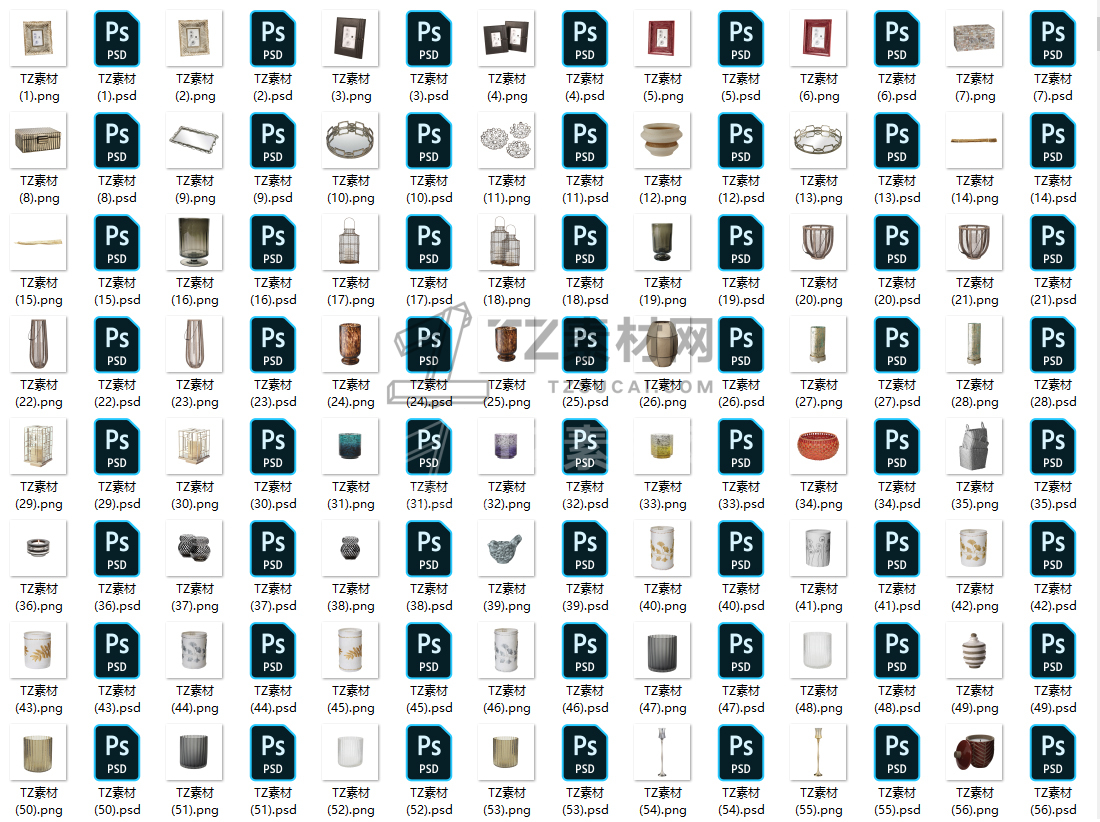Select the TZ素材 (7).psd icon
The width and height of the screenshot is (1100, 822).
coord(1053,39)
